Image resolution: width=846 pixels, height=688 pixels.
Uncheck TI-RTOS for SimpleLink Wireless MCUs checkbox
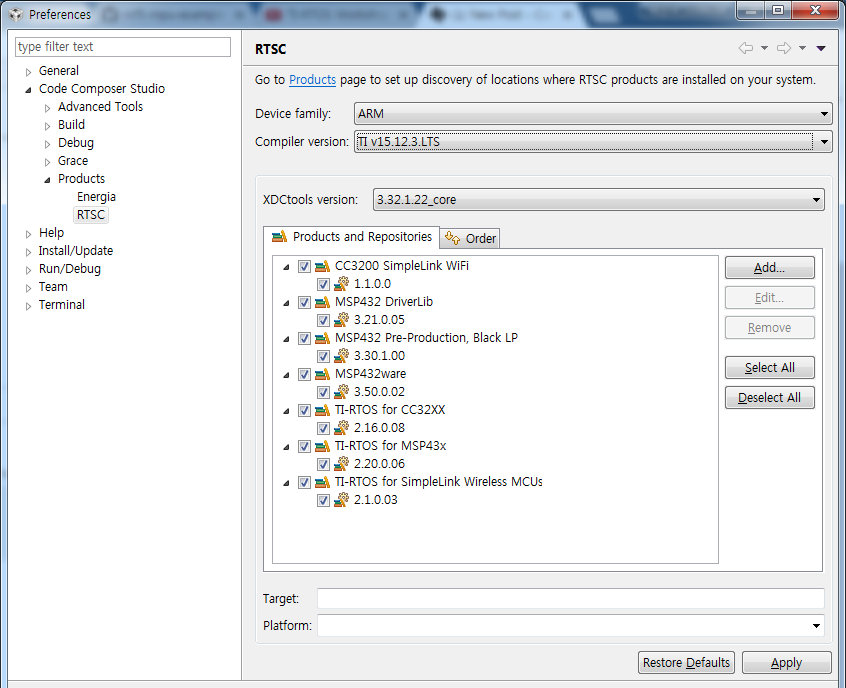[304, 482]
